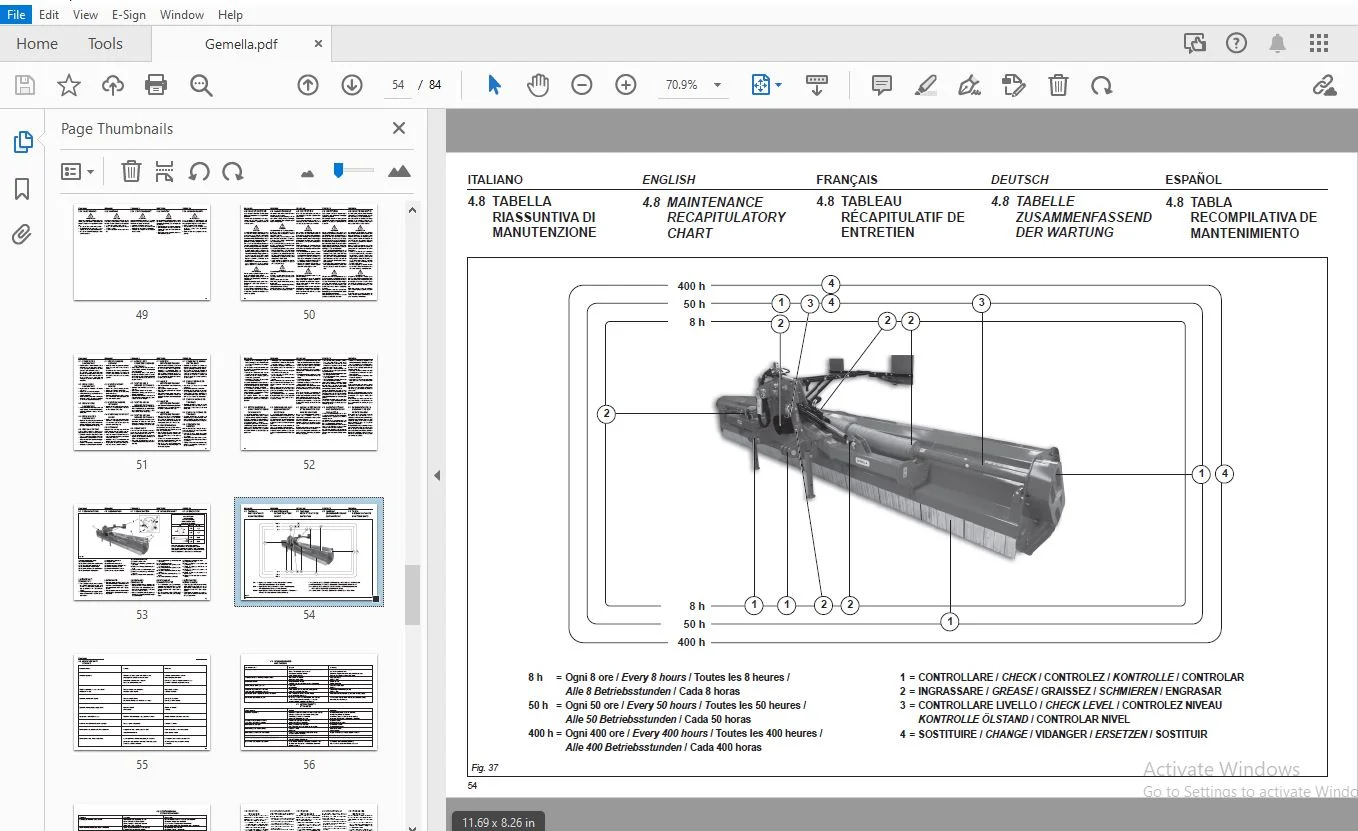Open the Bookmarks sidebar icon

click(22, 189)
